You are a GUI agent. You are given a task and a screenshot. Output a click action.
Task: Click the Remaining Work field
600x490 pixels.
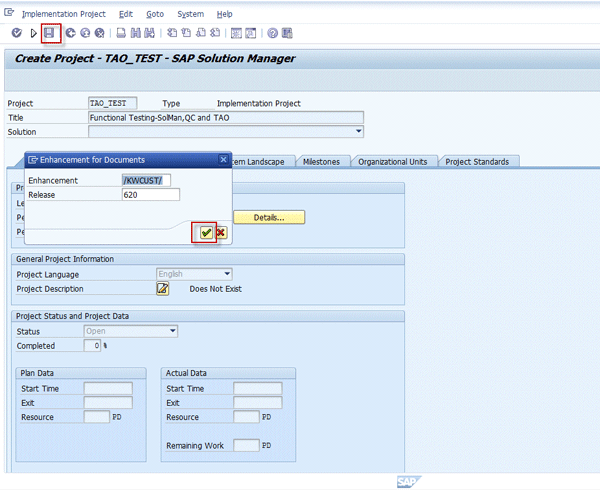(x=246, y=445)
